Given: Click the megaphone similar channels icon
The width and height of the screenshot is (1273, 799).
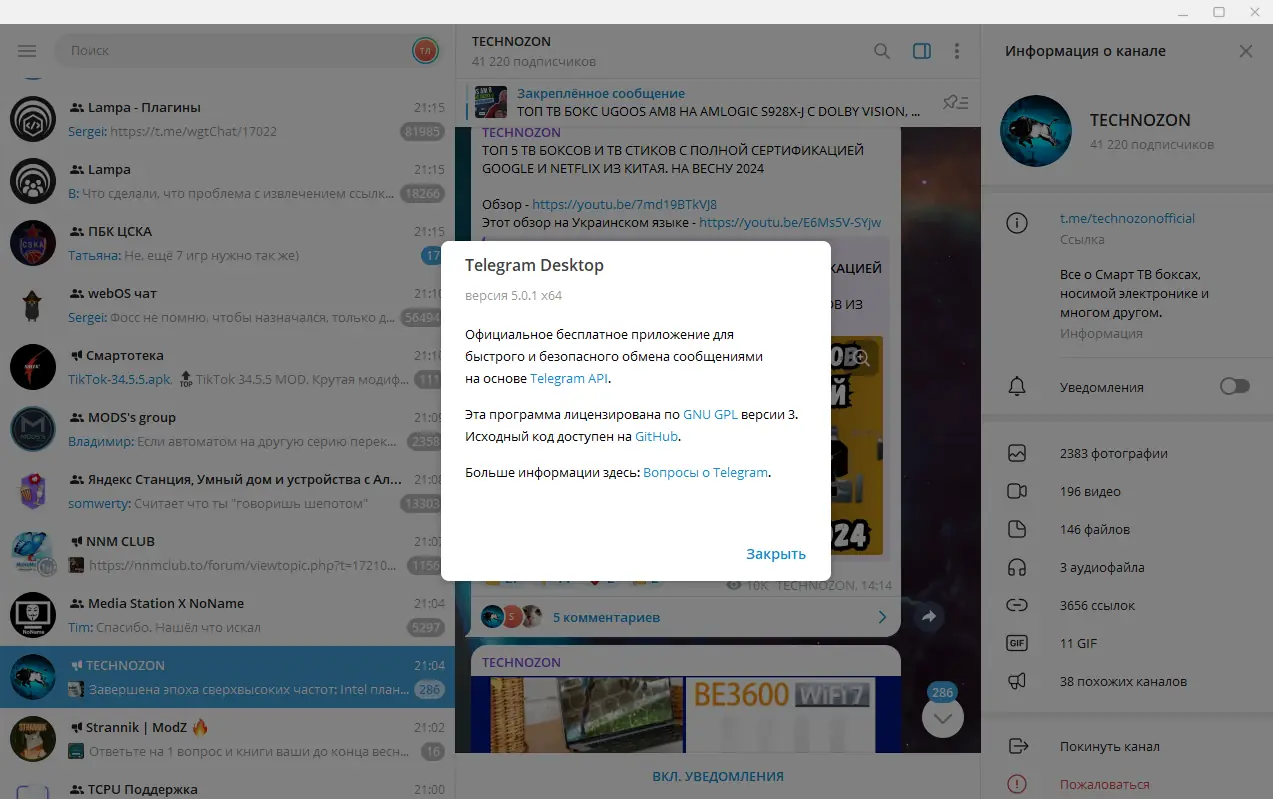Looking at the screenshot, I should [1017, 681].
